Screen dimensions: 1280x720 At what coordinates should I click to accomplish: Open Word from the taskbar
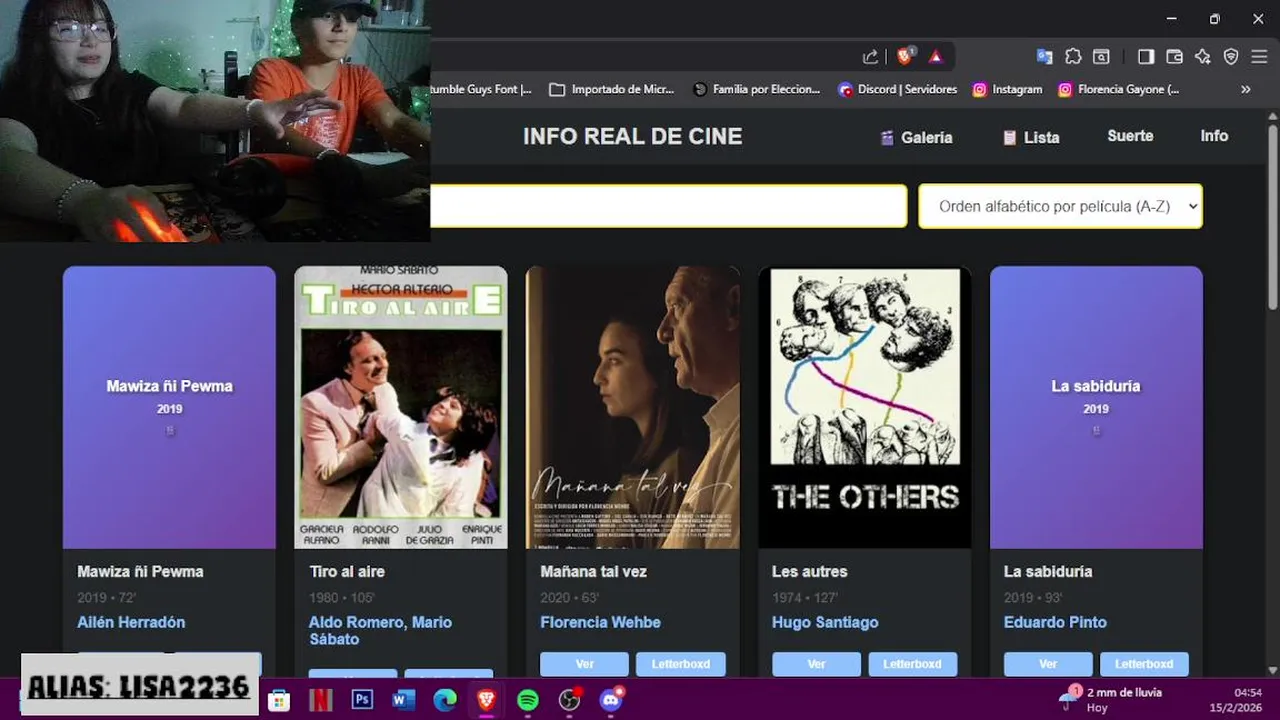(x=403, y=700)
